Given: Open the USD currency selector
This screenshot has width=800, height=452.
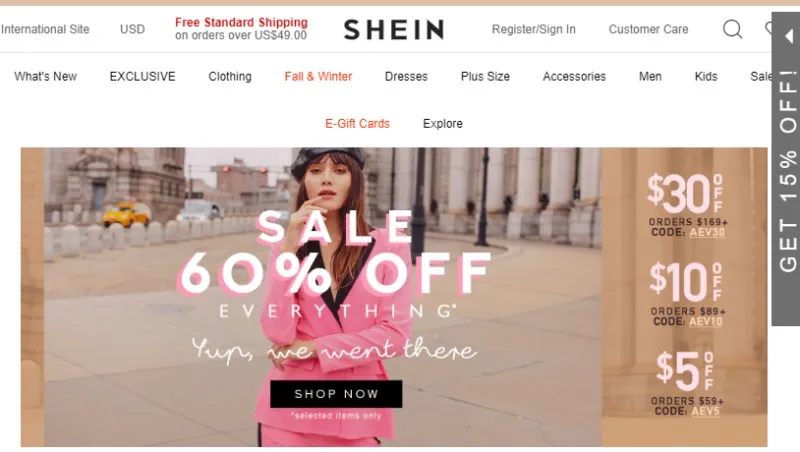Looking at the screenshot, I should tap(132, 30).
